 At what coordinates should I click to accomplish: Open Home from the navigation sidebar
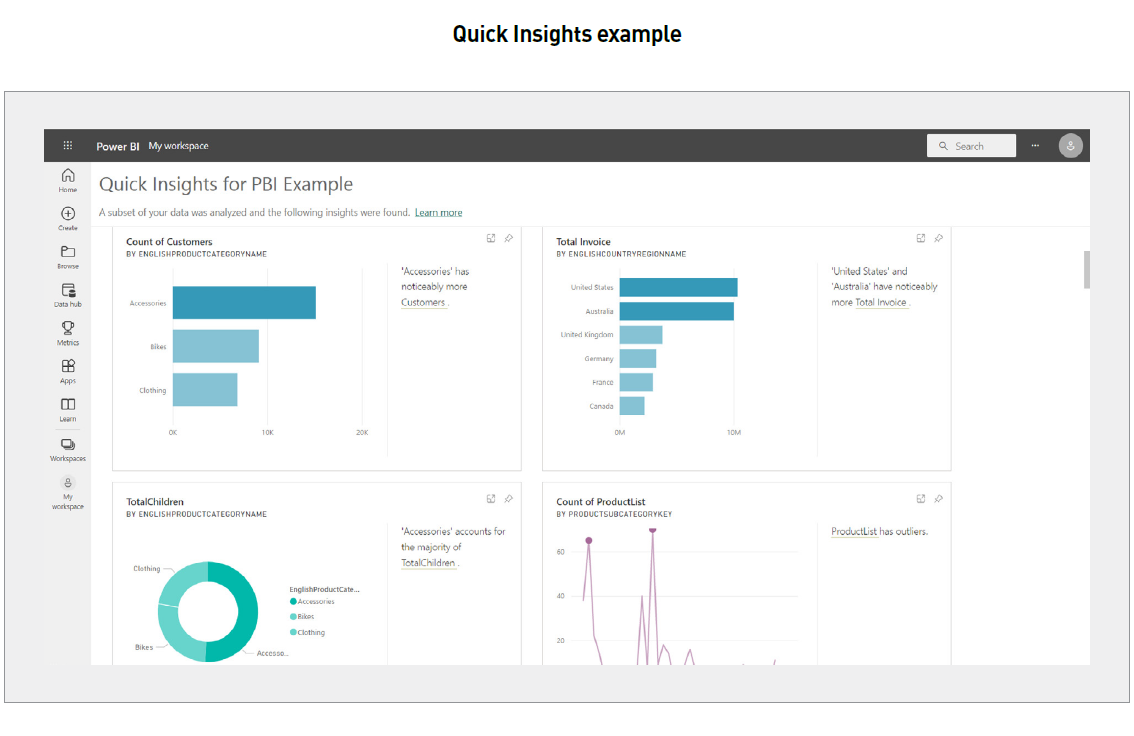tap(67, 179)
